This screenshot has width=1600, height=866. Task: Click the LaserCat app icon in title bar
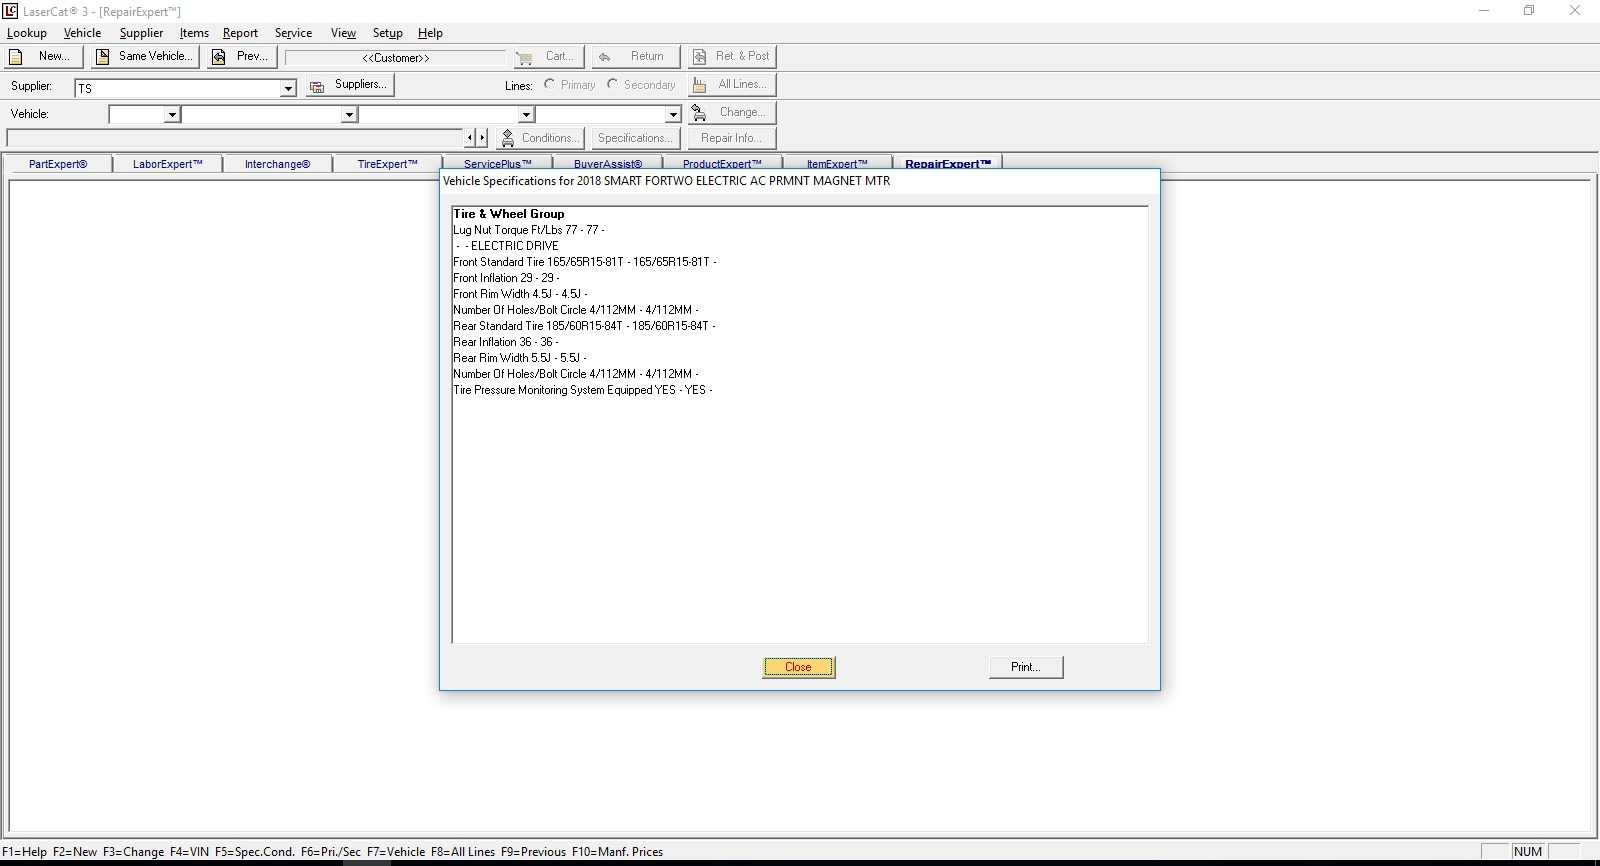point(10,11)
